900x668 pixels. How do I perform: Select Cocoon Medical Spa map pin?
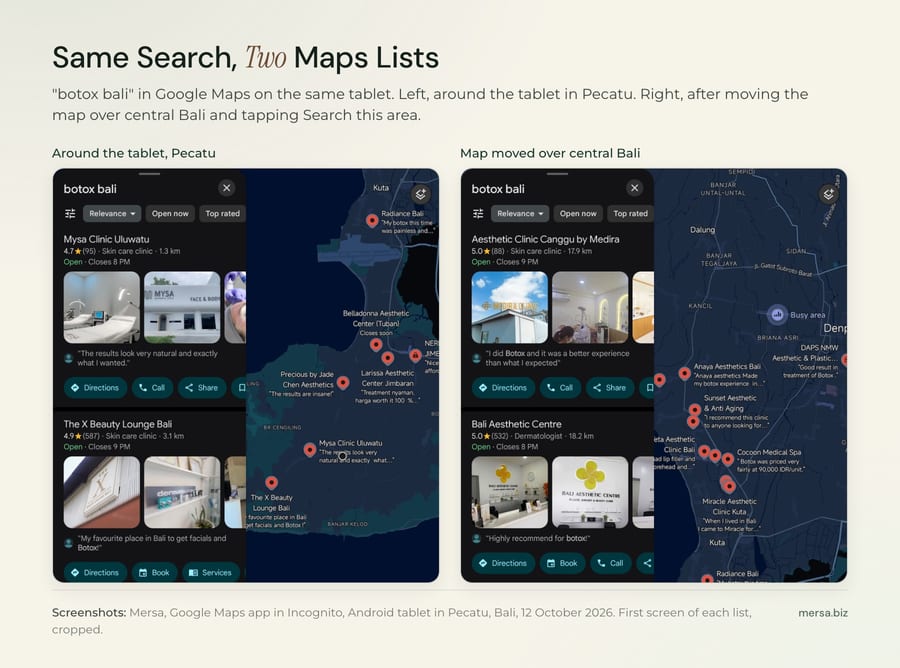pyautogui.click(x=728, y=459)
